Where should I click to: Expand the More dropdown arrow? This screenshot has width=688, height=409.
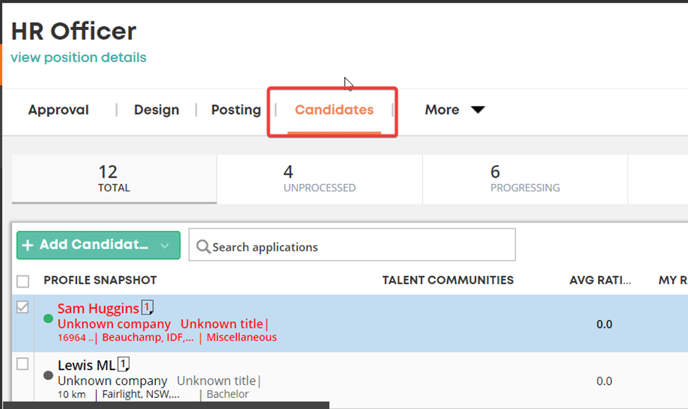pyautogui.click(x=478, y=109)
